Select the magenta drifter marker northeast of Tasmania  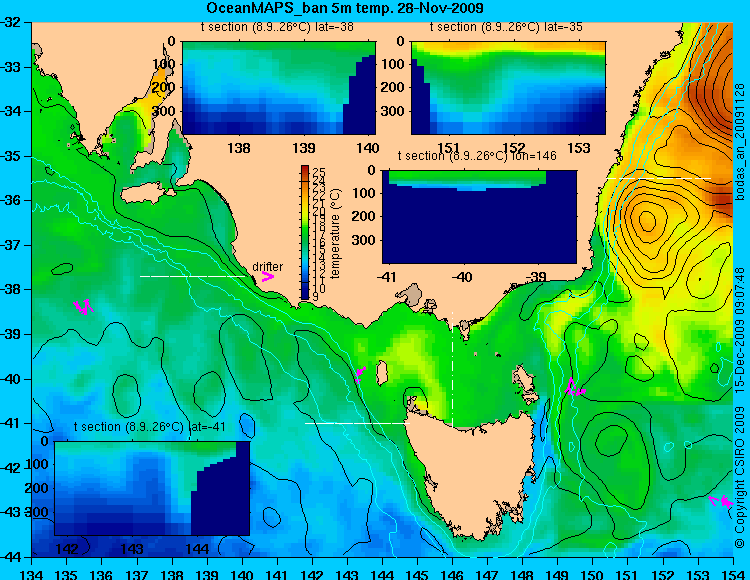pos(574,387)
